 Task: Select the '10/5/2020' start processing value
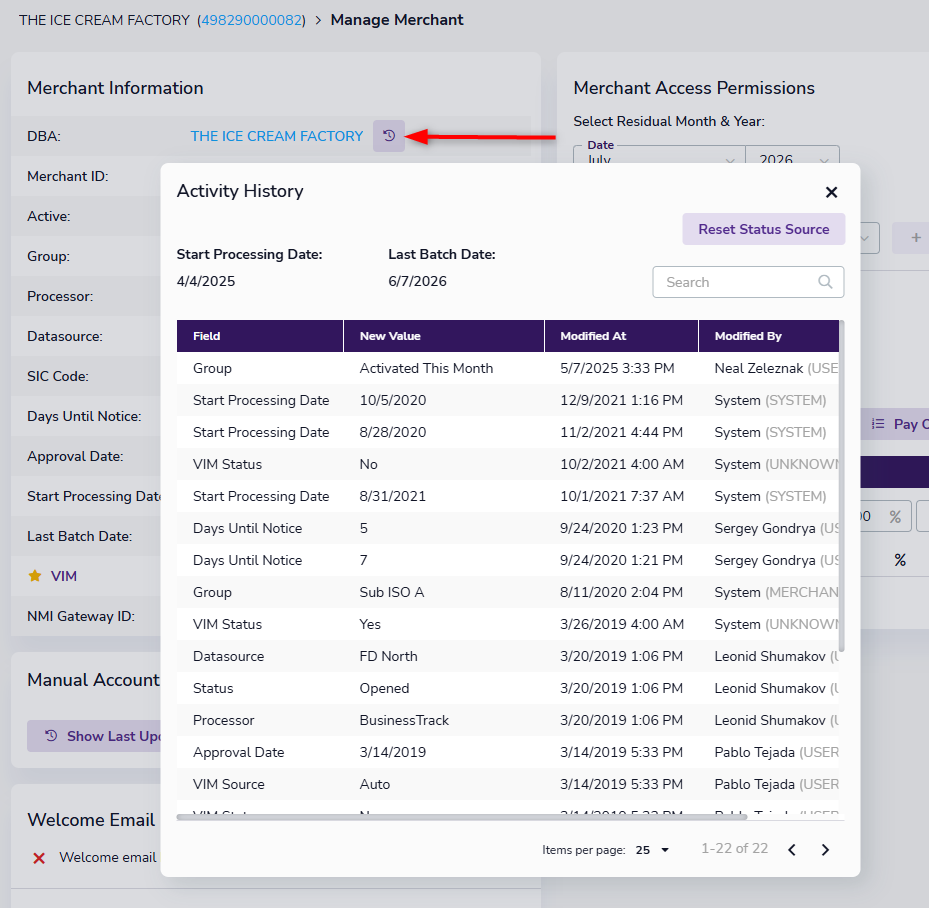point(393,400)
